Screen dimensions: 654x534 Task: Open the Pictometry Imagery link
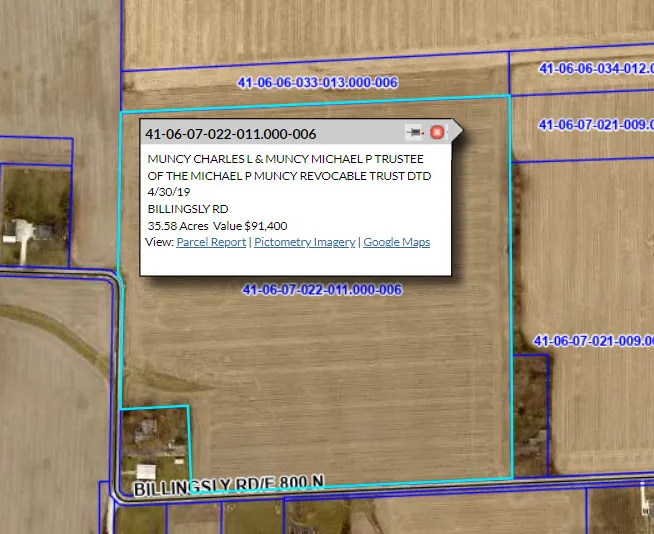click(304, 242)
